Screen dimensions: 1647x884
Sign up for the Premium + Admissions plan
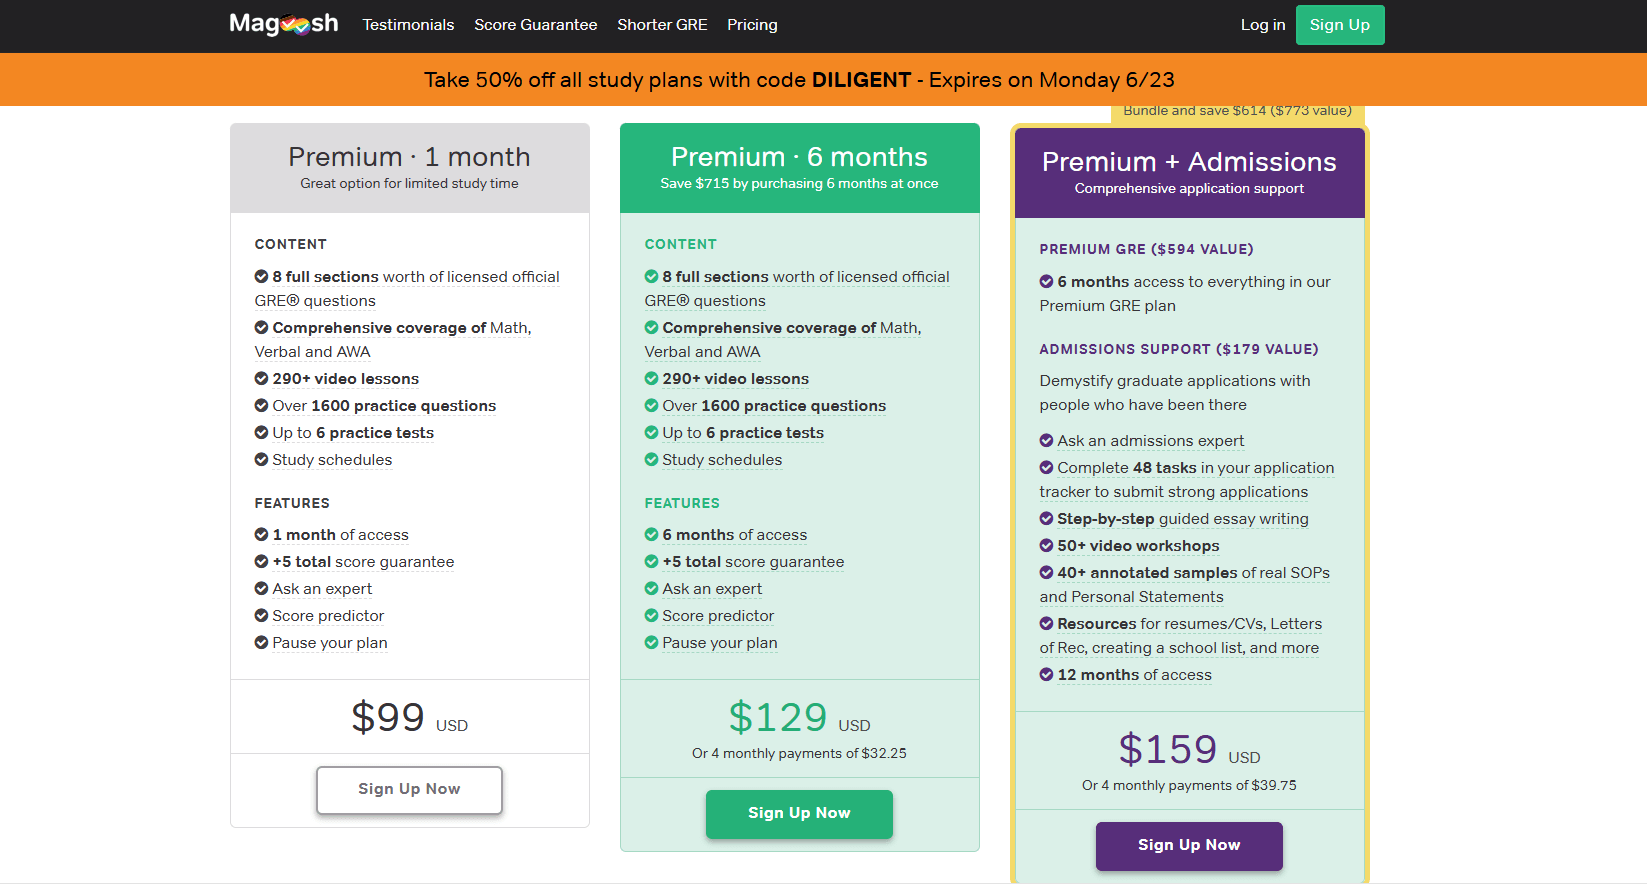pos(1188,846)
